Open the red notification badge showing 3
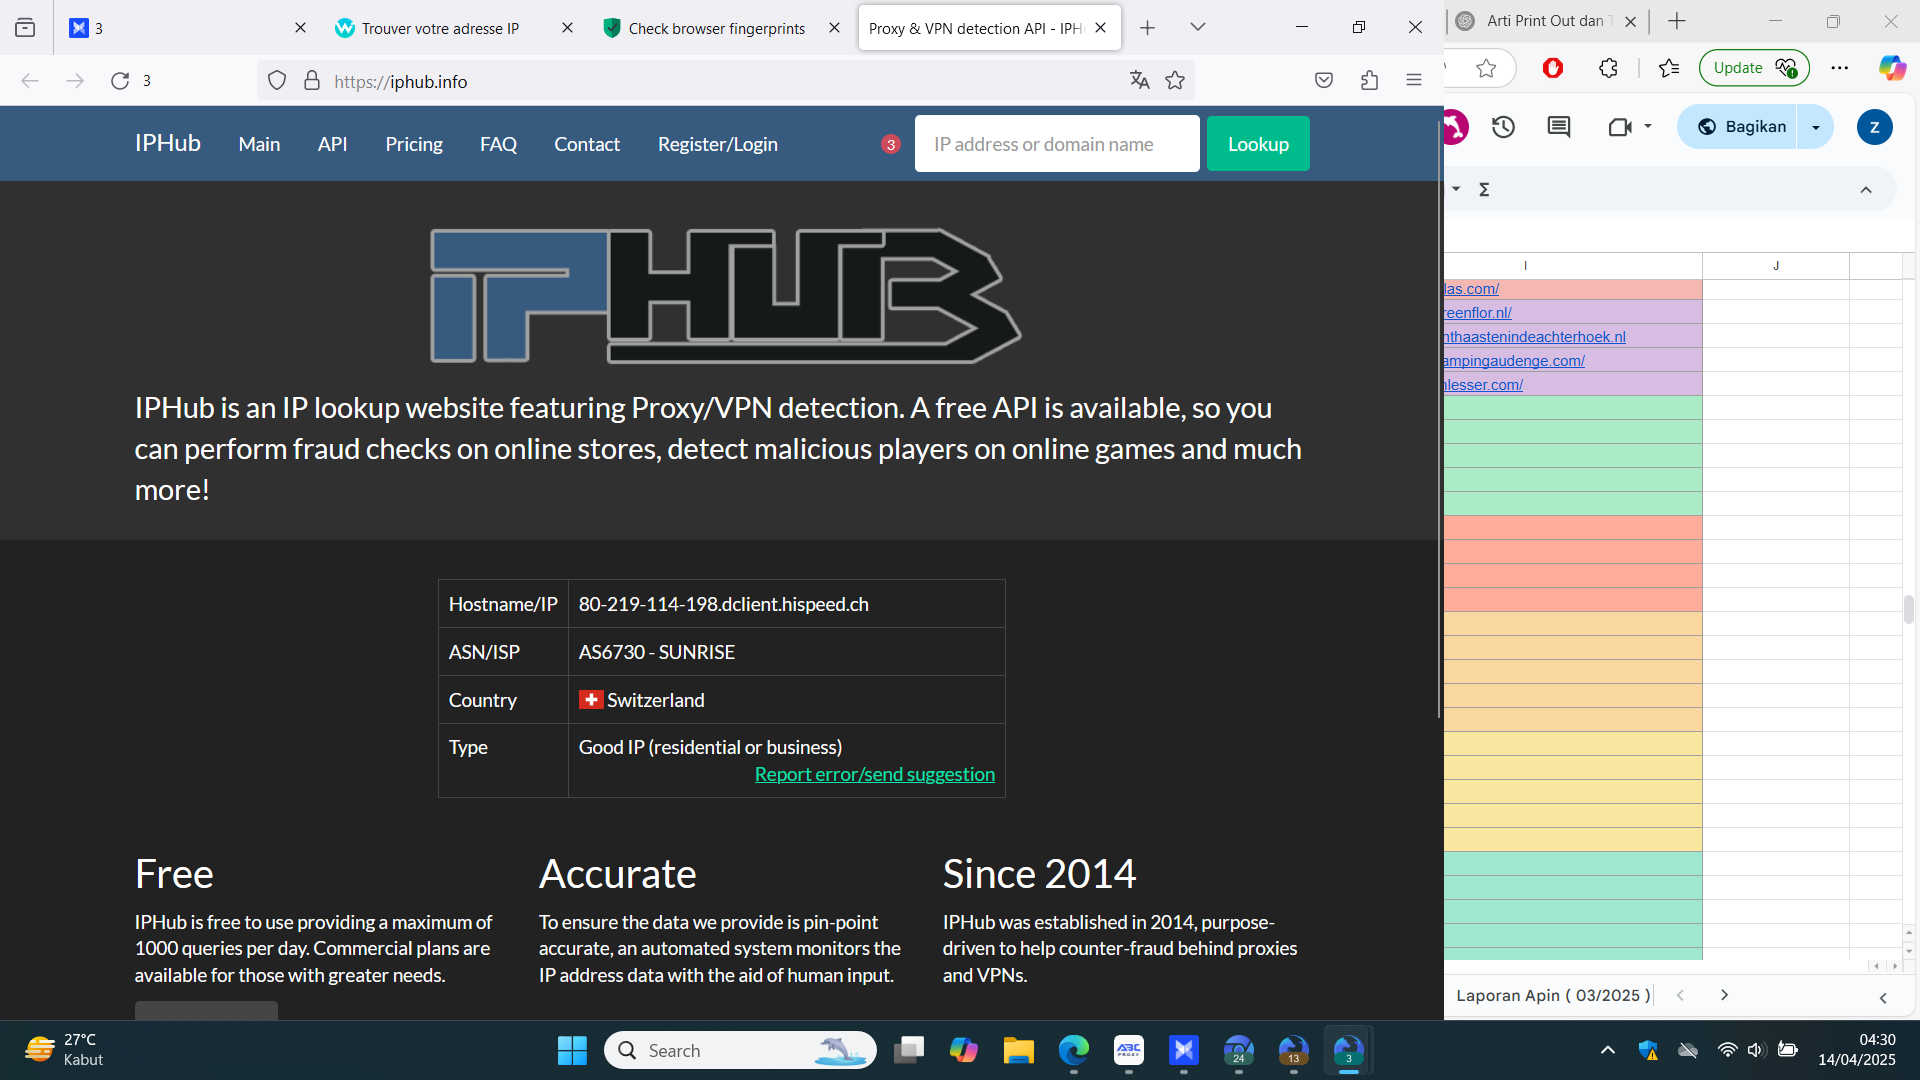Viewport: 1920px width, 1080px height. pyautogui.click(x=890, y=145)
